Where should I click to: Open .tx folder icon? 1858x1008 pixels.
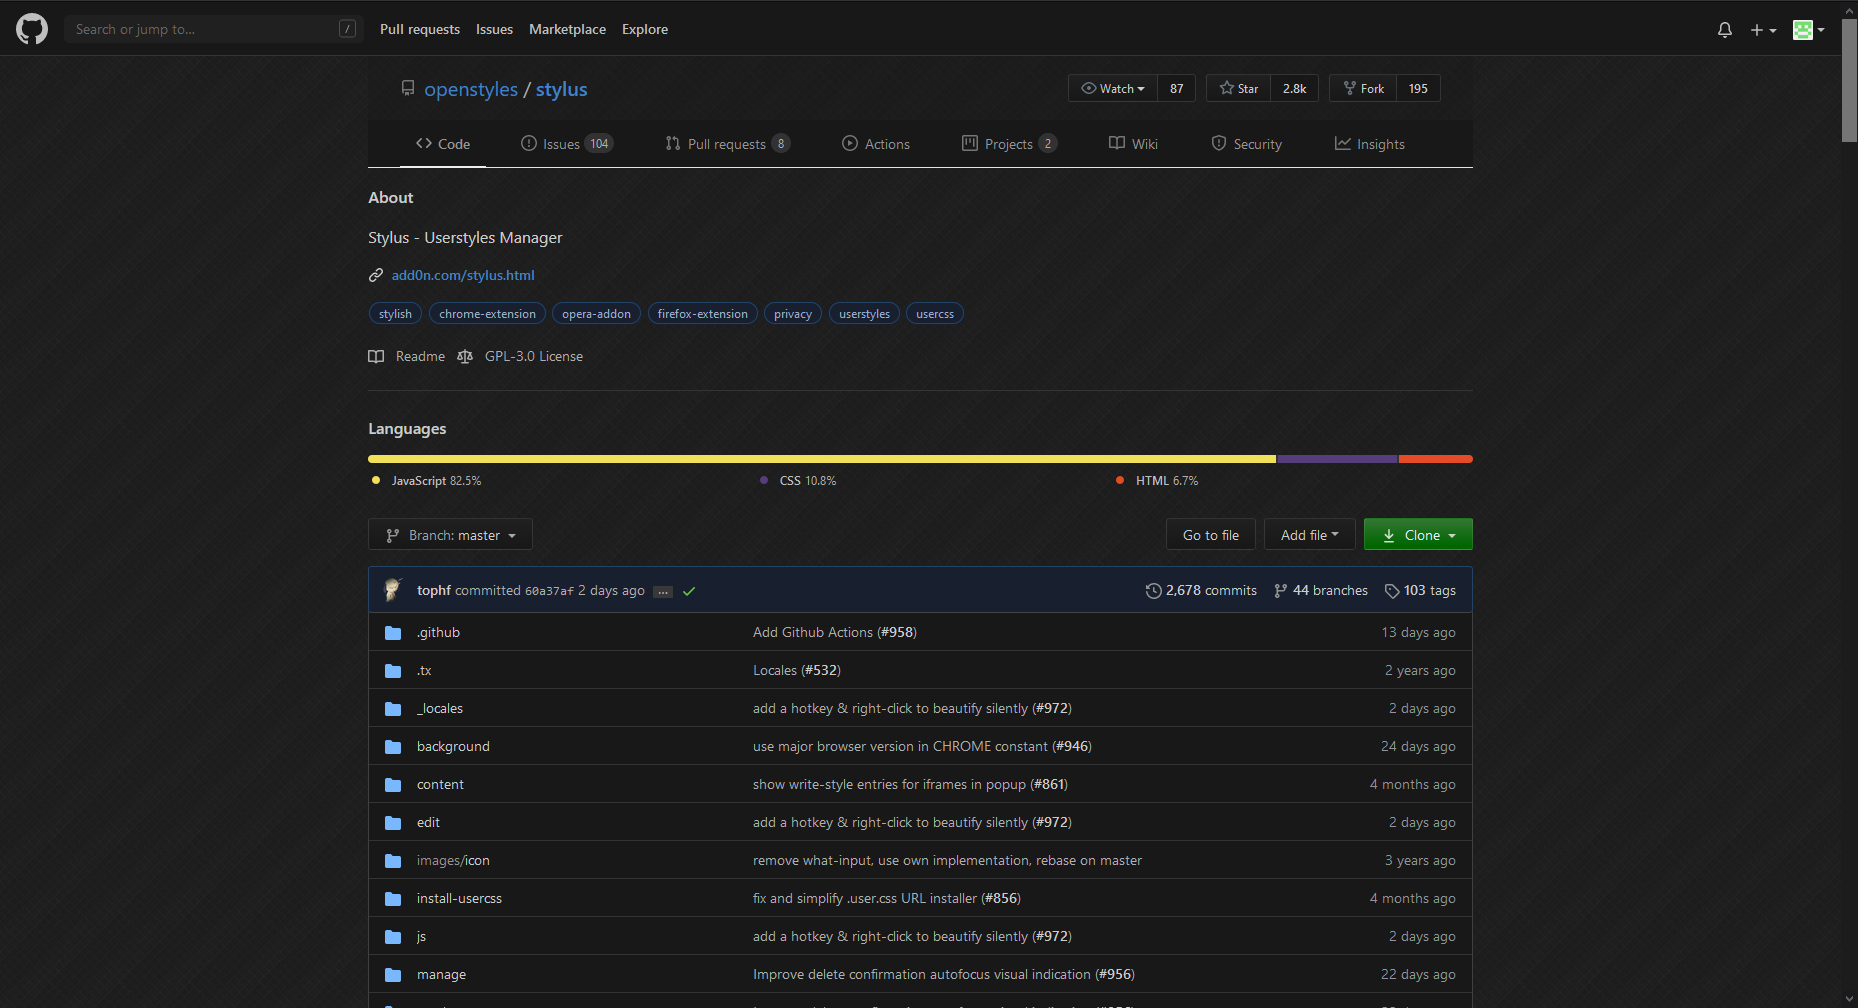coord(393,671)
